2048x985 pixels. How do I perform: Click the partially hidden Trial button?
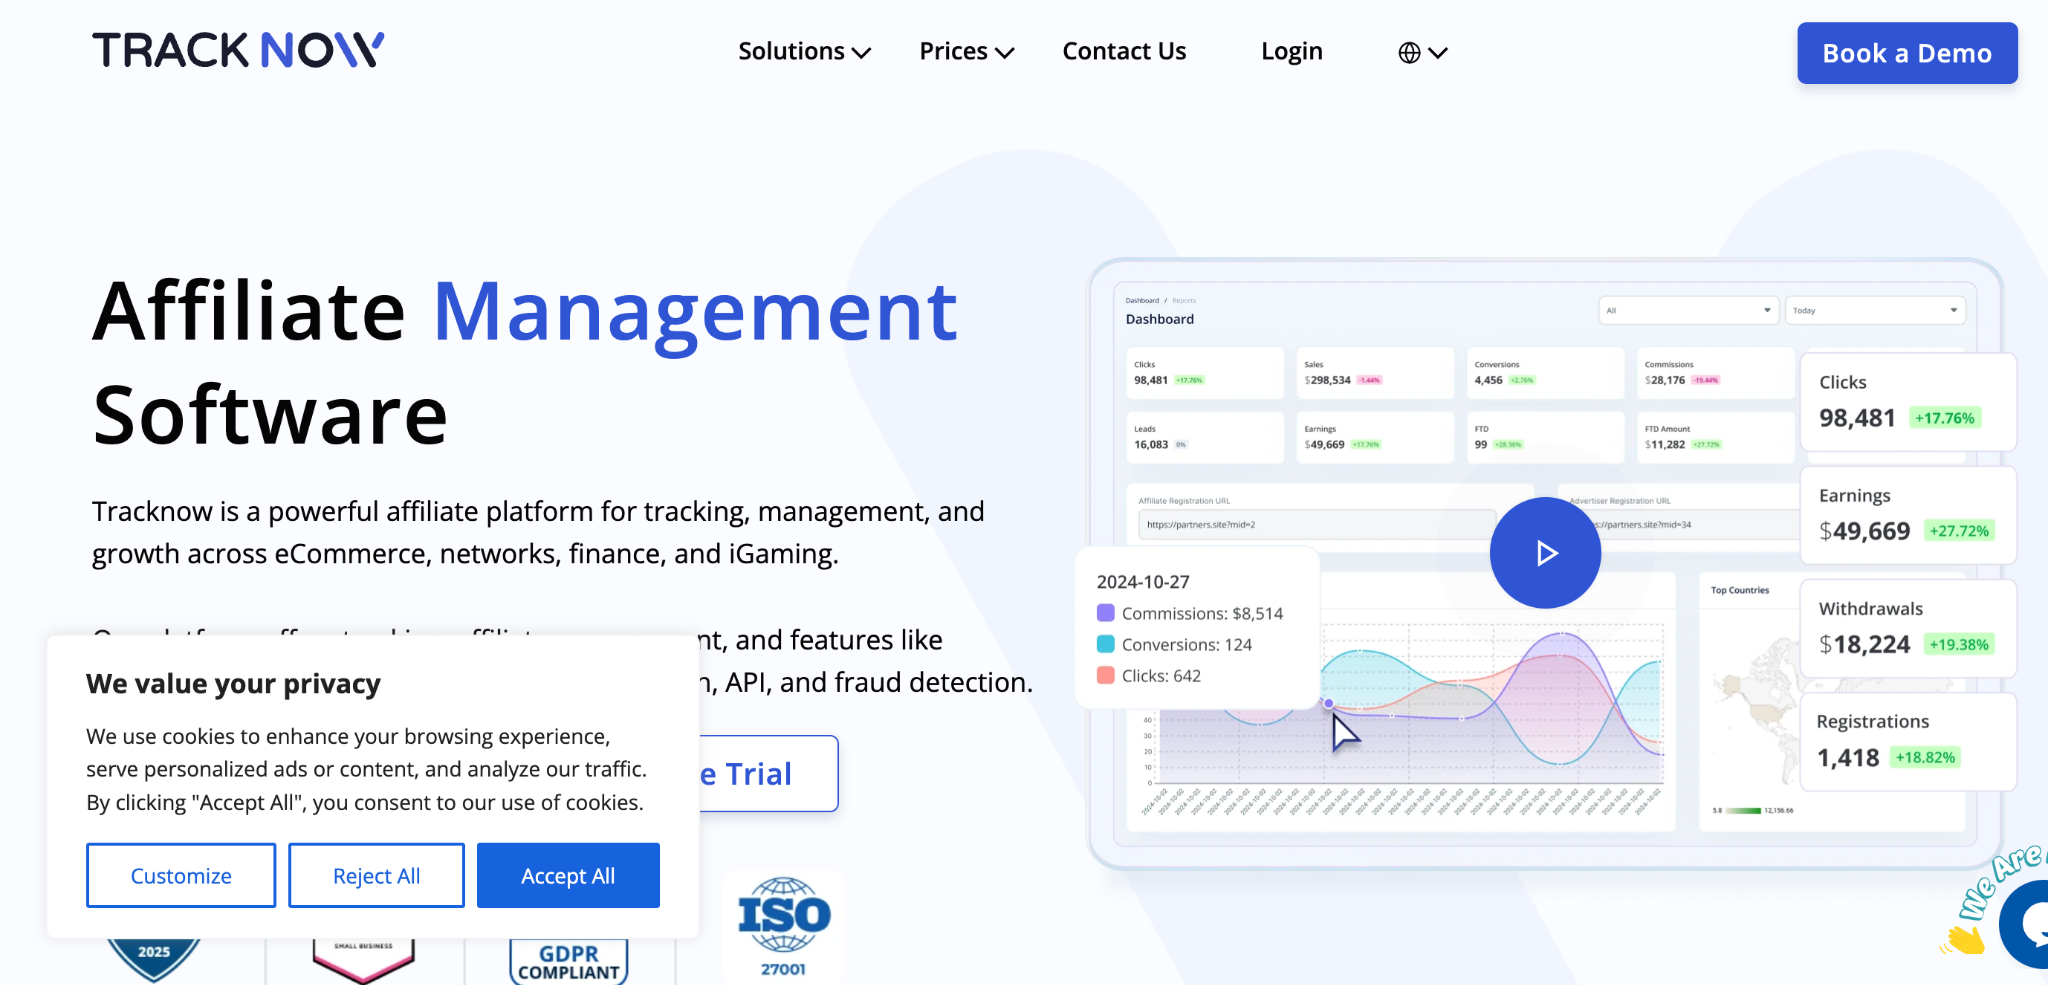[768, 774]
